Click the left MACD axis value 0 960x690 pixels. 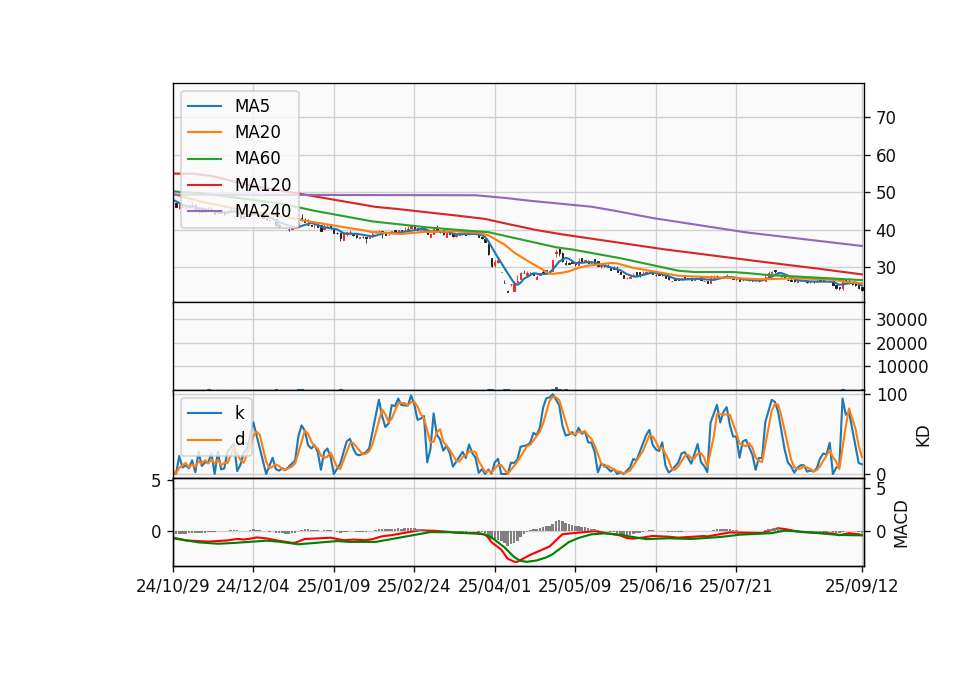(x=156, y=532)
